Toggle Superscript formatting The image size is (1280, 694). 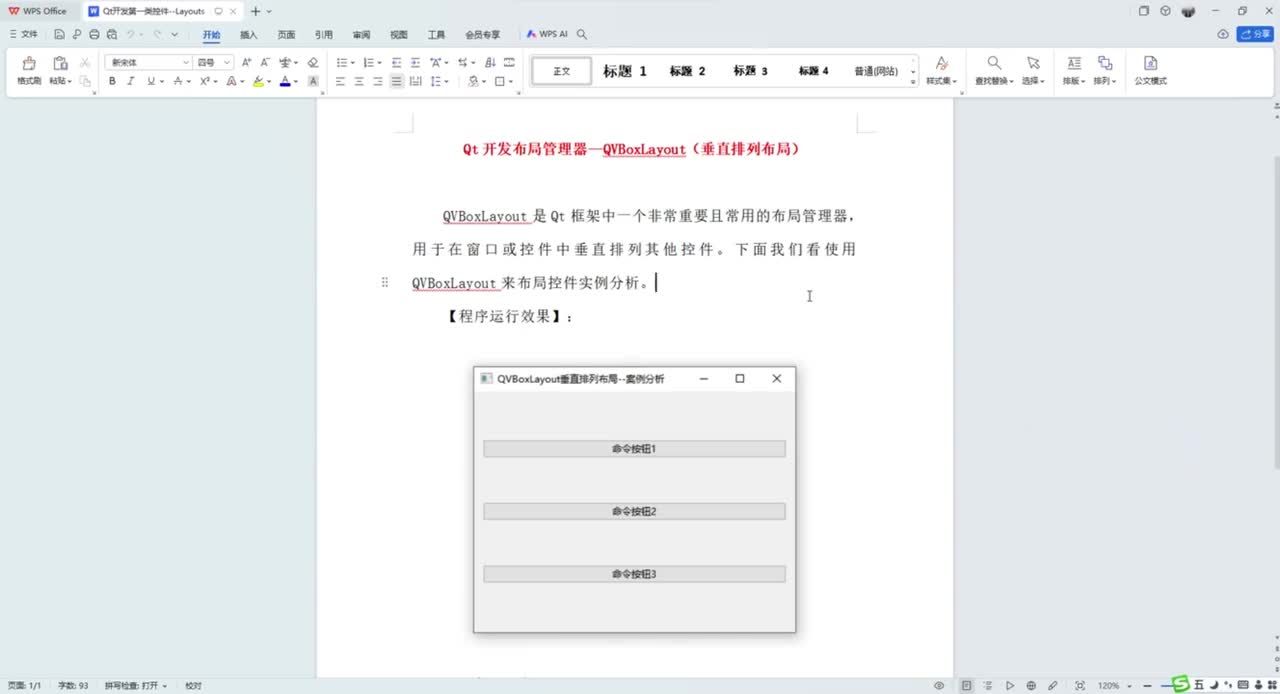pyautogui.click(x=204, y=81)
